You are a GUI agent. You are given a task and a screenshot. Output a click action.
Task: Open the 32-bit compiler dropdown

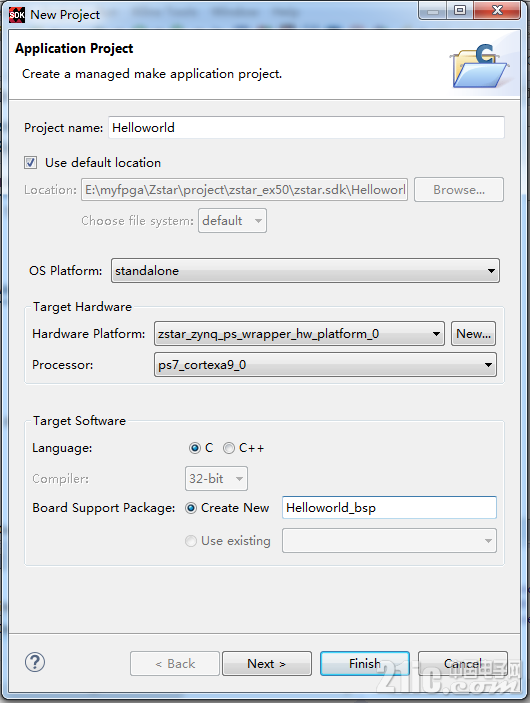click(216, 479)
